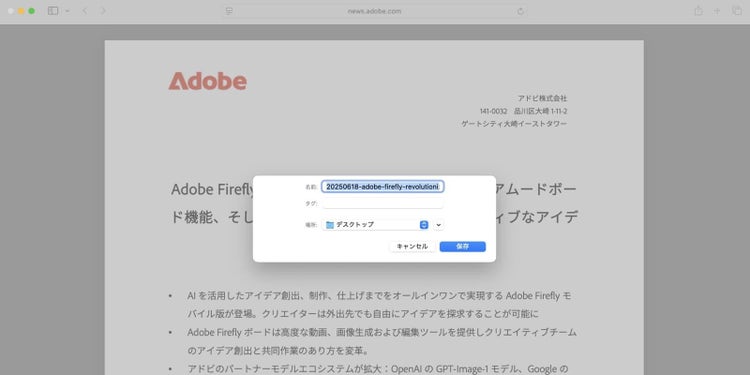Add a new tab with the plus icon
The width and height of the screenshot is (750, 375).
point(717,11)
